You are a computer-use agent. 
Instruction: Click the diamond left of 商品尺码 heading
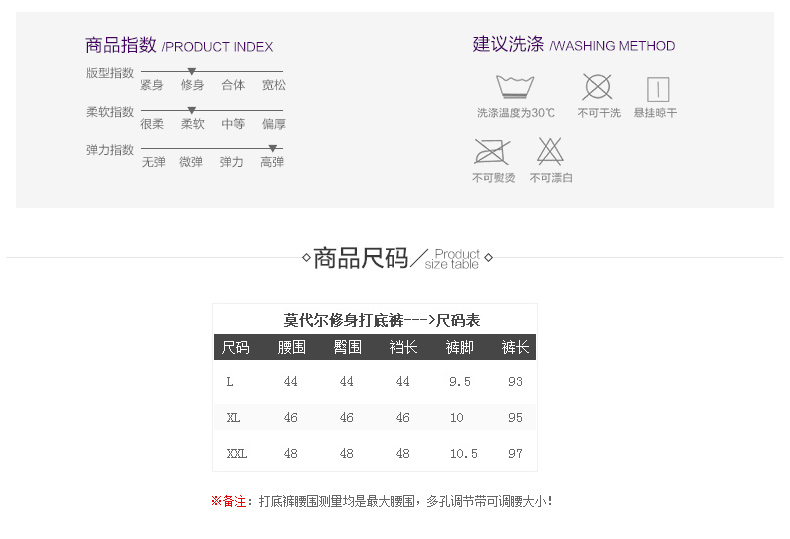click(x=306, y=259)
